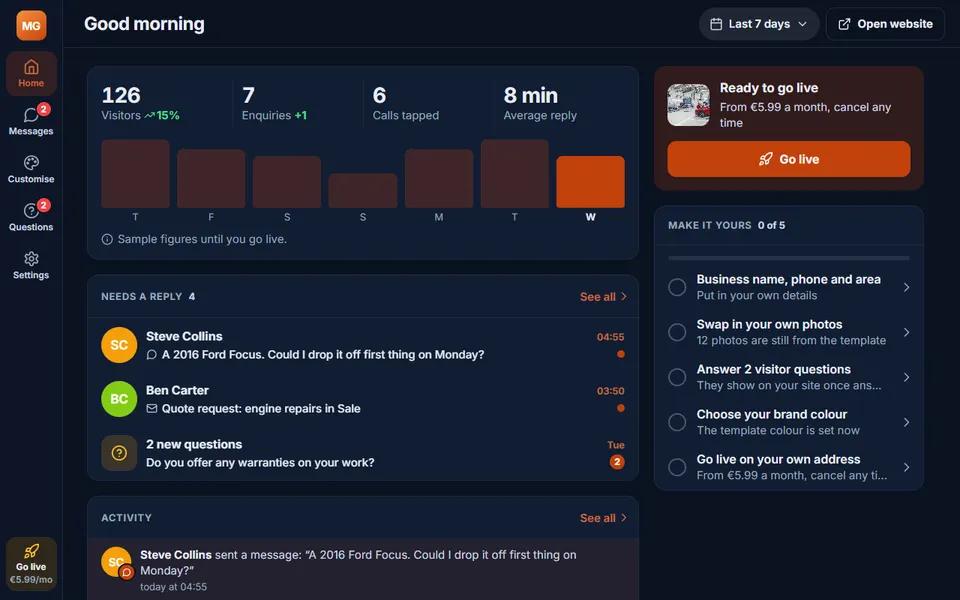Click the envelope icon in Ben Carter's quote request
Image resolution: width=960 pixels, height=600 pixels.
coord(151,408)
